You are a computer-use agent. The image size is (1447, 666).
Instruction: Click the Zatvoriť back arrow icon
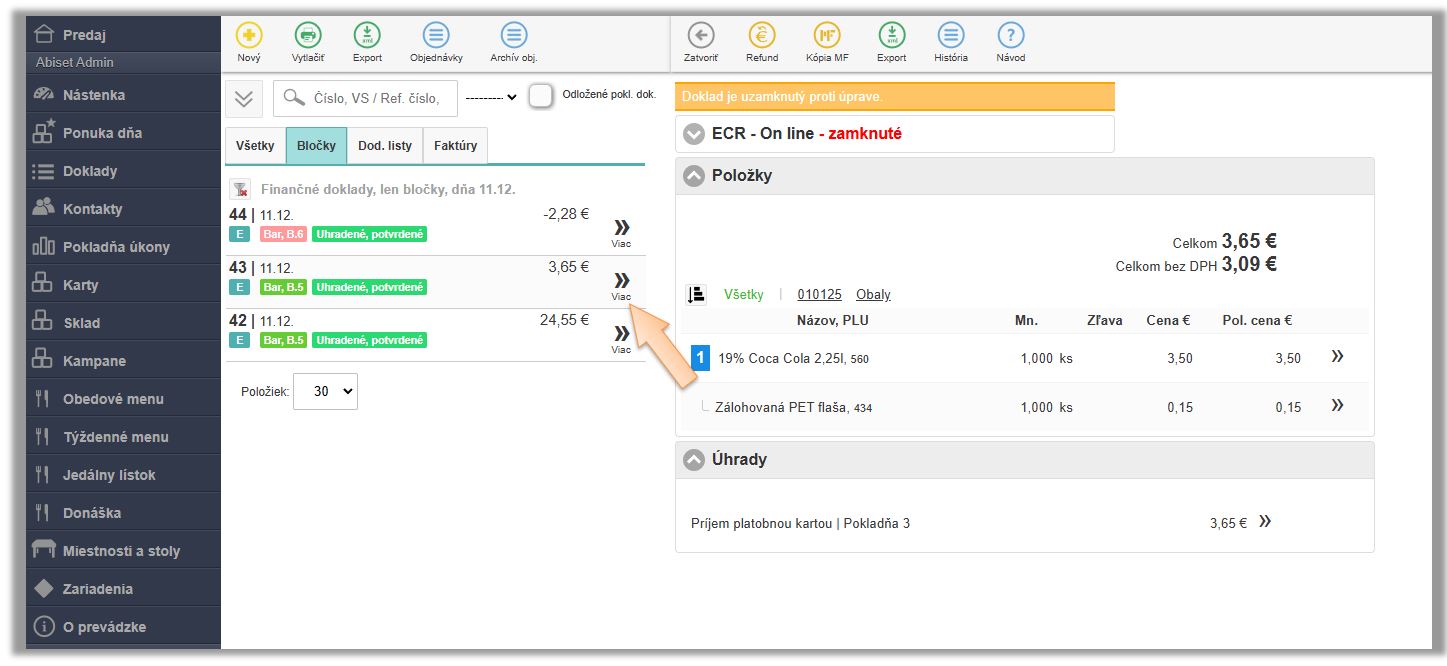pyautogui.click(x=701, y=36)
